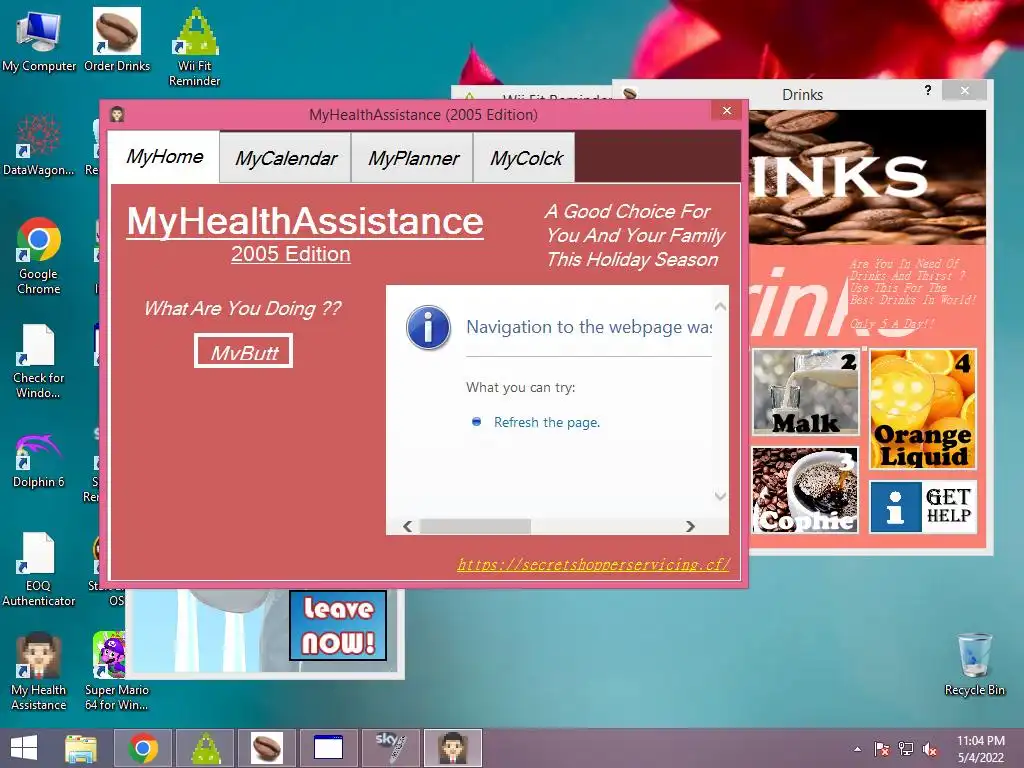Click the MyButt button
Viewport: 1024px width, 768px height.
[244, 351]
